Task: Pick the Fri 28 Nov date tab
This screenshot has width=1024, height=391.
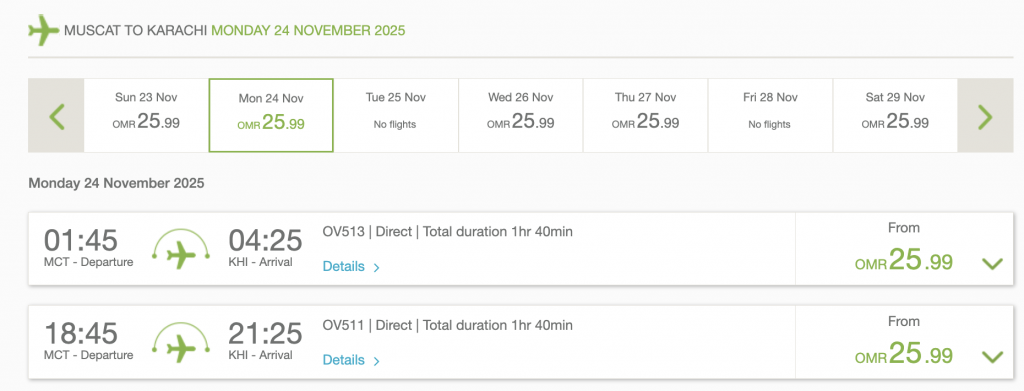Action: (x=770, y=116)
